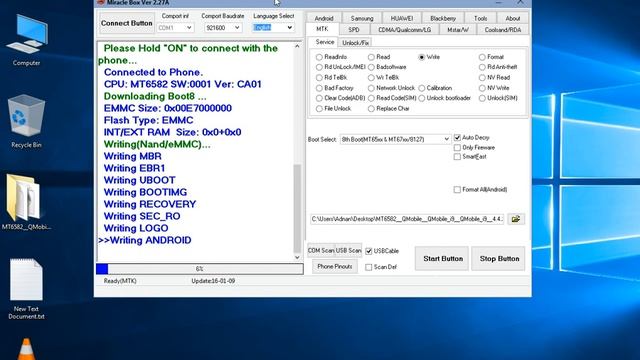
Task: Click the log scrollbar down arrow
Action: [297, 257]
